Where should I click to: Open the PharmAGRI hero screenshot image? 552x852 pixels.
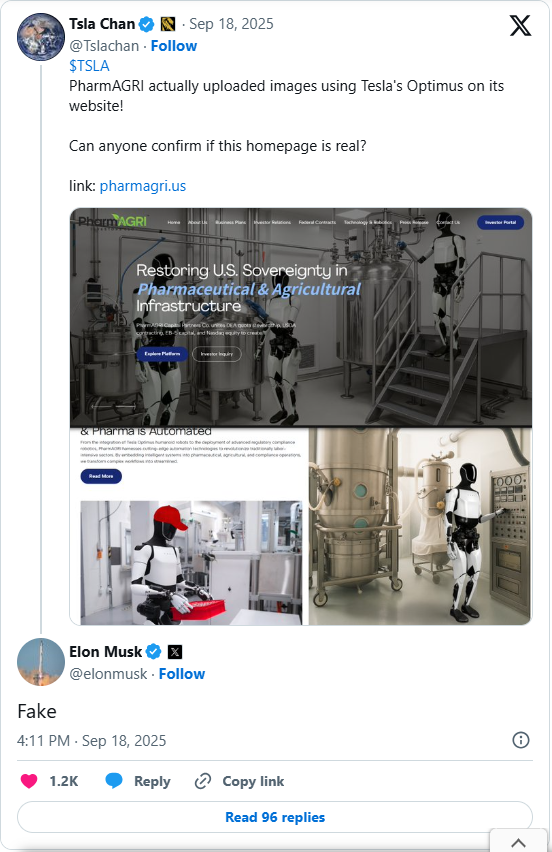pos(301,317)
